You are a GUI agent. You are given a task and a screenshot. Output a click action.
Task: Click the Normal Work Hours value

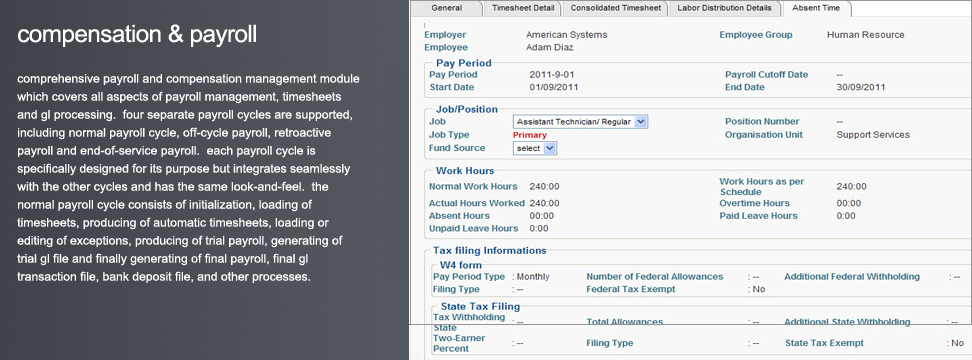pos(544,187)
